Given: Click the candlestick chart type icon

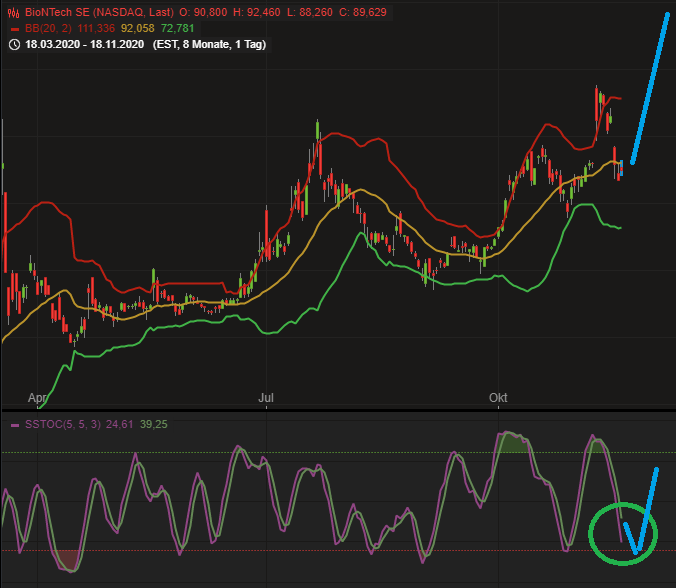Looking at the screenshot, I should pos(14,13).
